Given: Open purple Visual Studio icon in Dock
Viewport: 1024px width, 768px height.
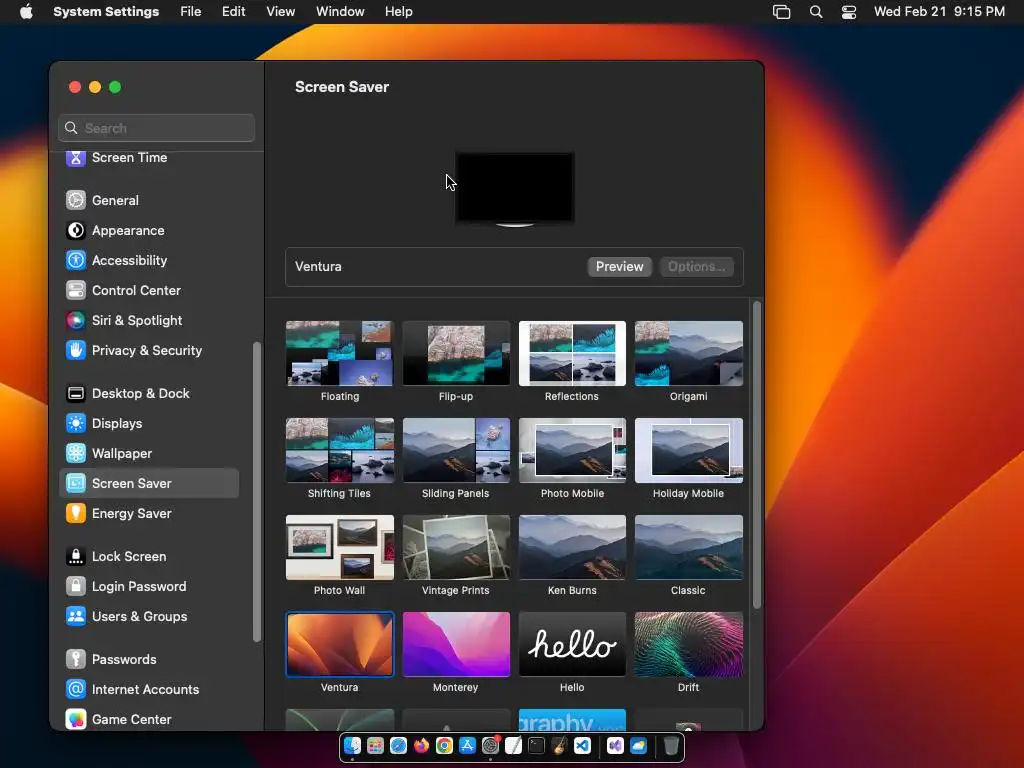Looking at the screenshot, I should point(615,745).
